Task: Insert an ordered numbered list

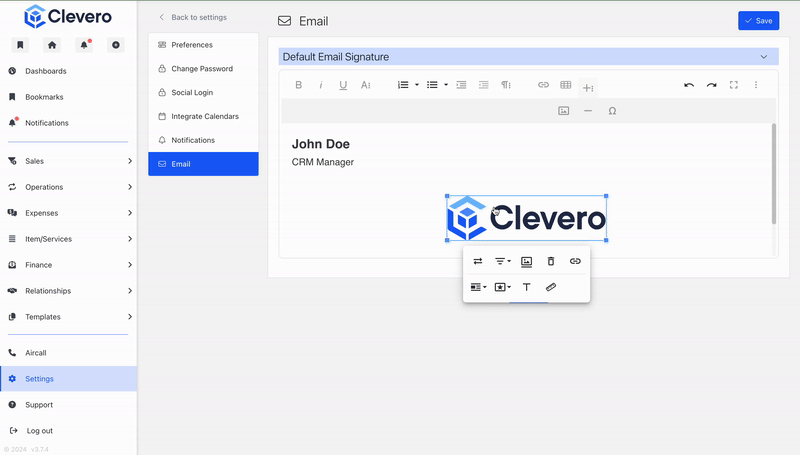Action: click(403, 85)
